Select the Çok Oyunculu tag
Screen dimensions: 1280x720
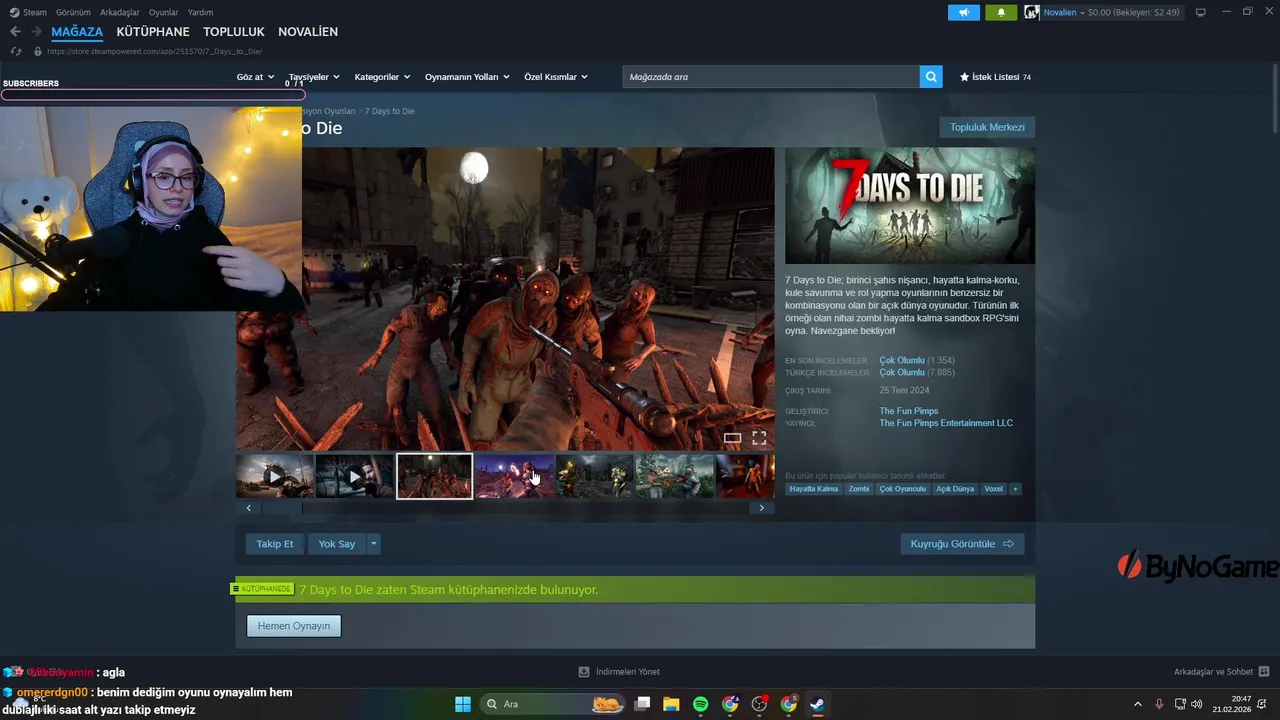903,489
